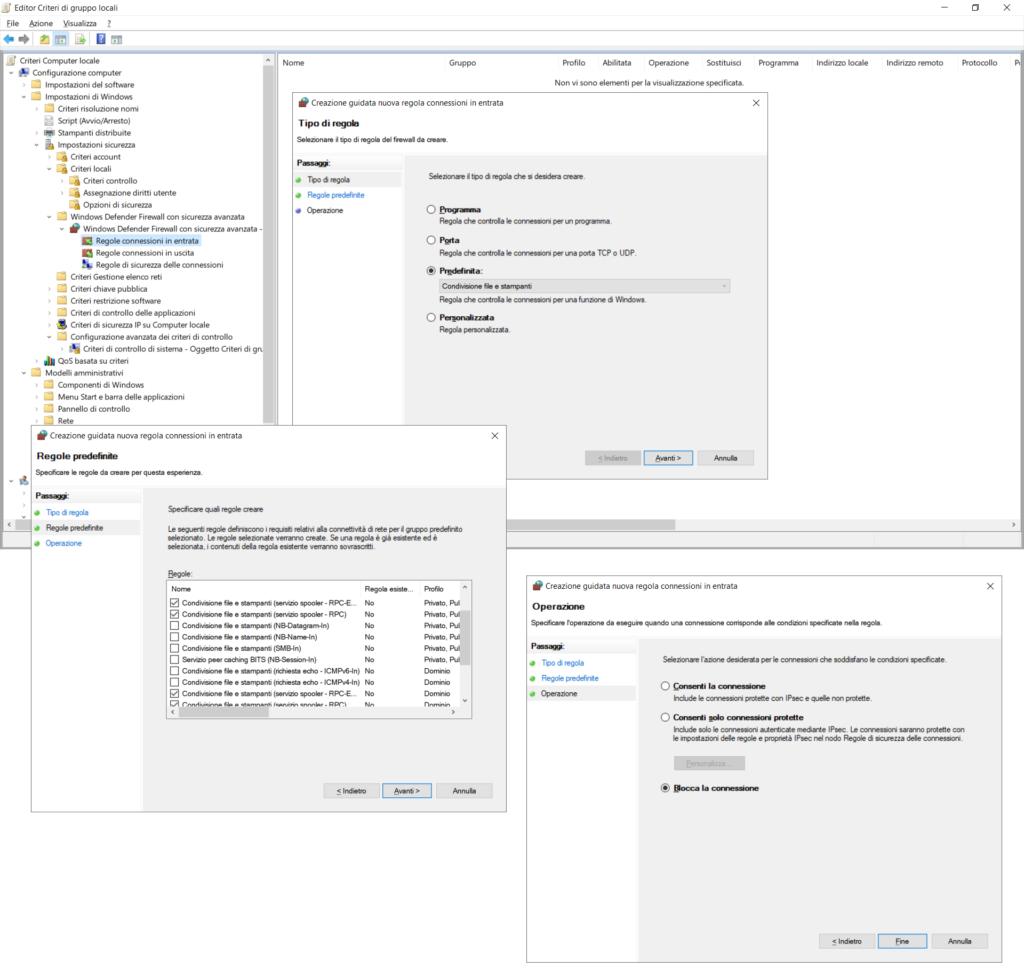Check the Servizio peer caching BITS checkbox
The image size is (1024, 976).
point(174,660)
